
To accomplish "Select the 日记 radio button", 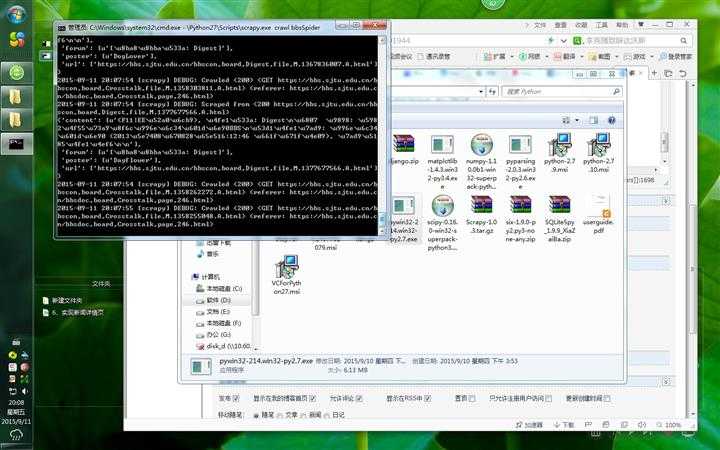I will click(x=326, y=415).
